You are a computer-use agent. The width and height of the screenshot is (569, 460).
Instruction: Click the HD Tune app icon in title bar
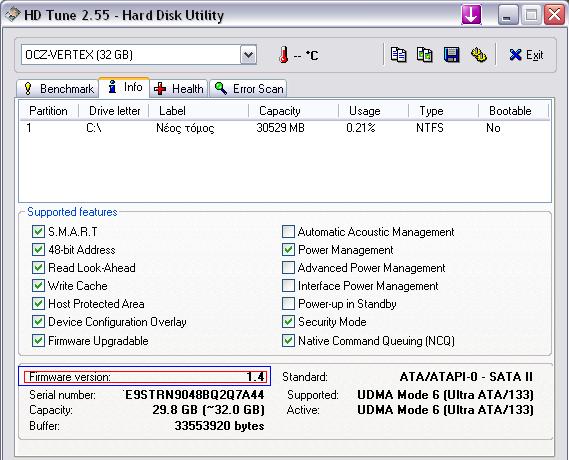(x=12, y=15)
